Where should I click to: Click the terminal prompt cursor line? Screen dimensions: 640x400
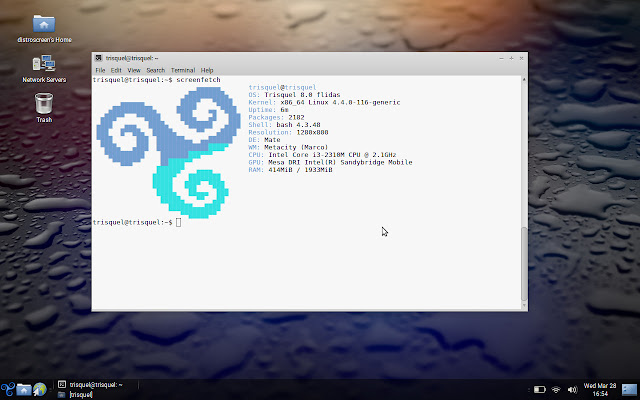click(137, 222)
